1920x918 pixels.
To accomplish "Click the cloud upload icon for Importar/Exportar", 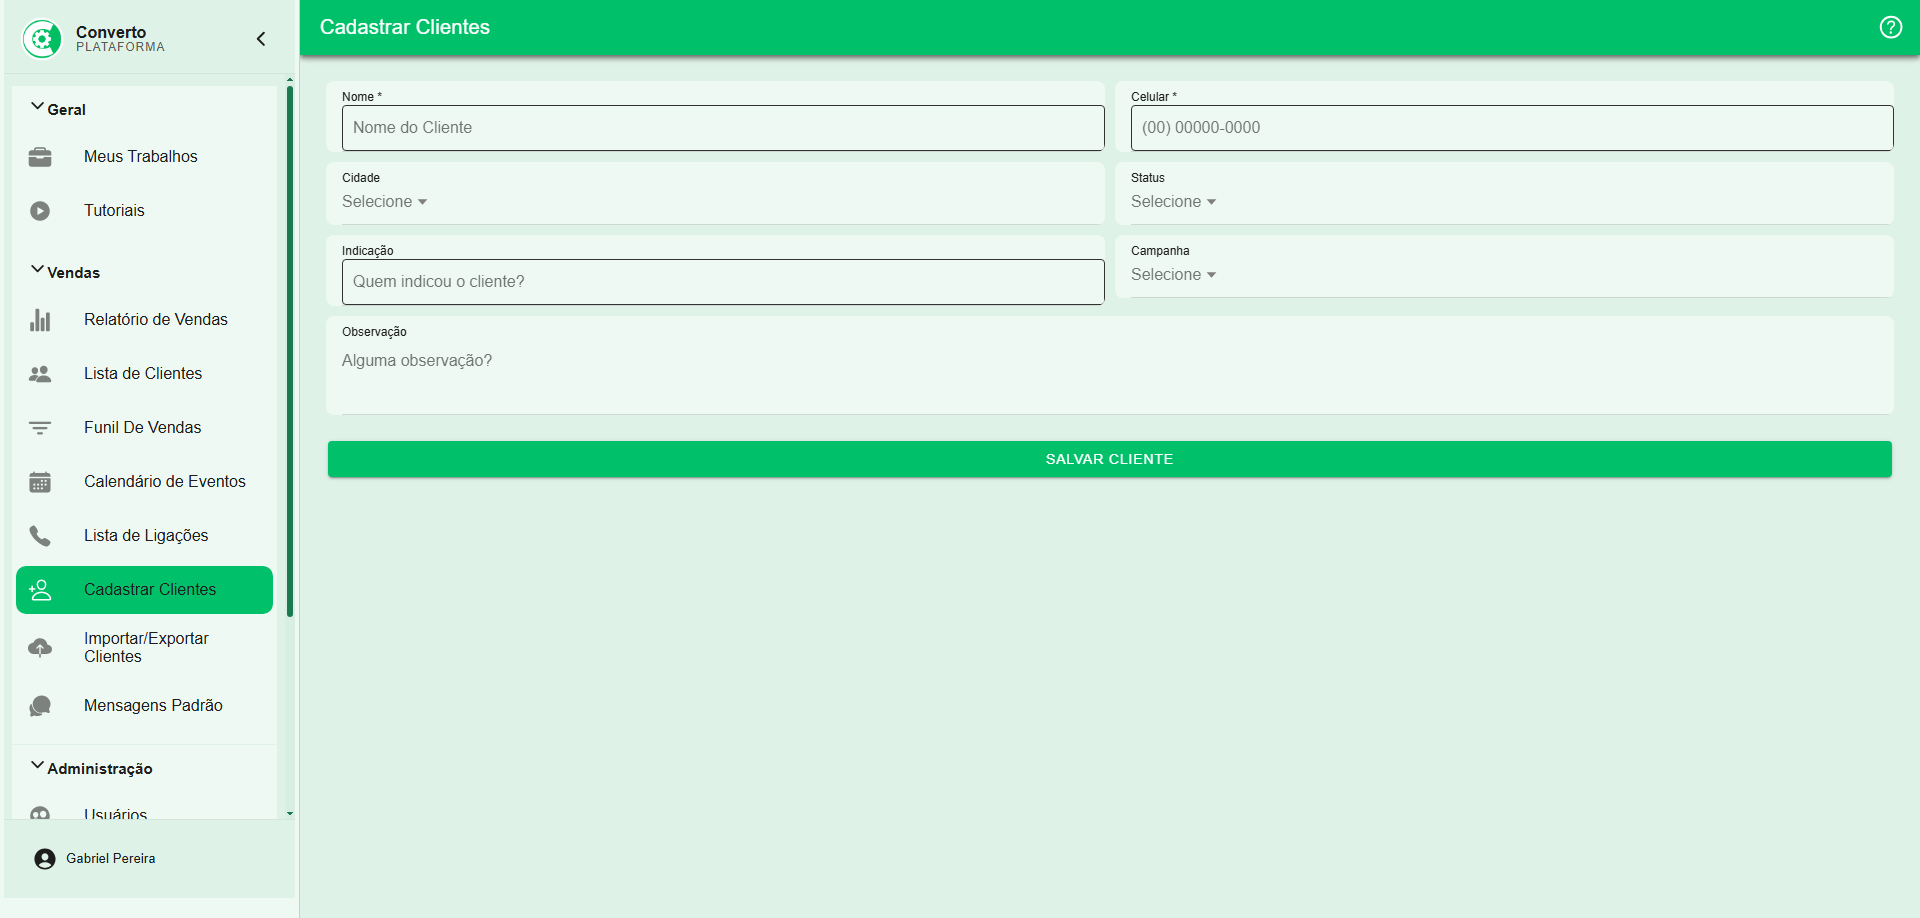I will click(x=40, y=648).
